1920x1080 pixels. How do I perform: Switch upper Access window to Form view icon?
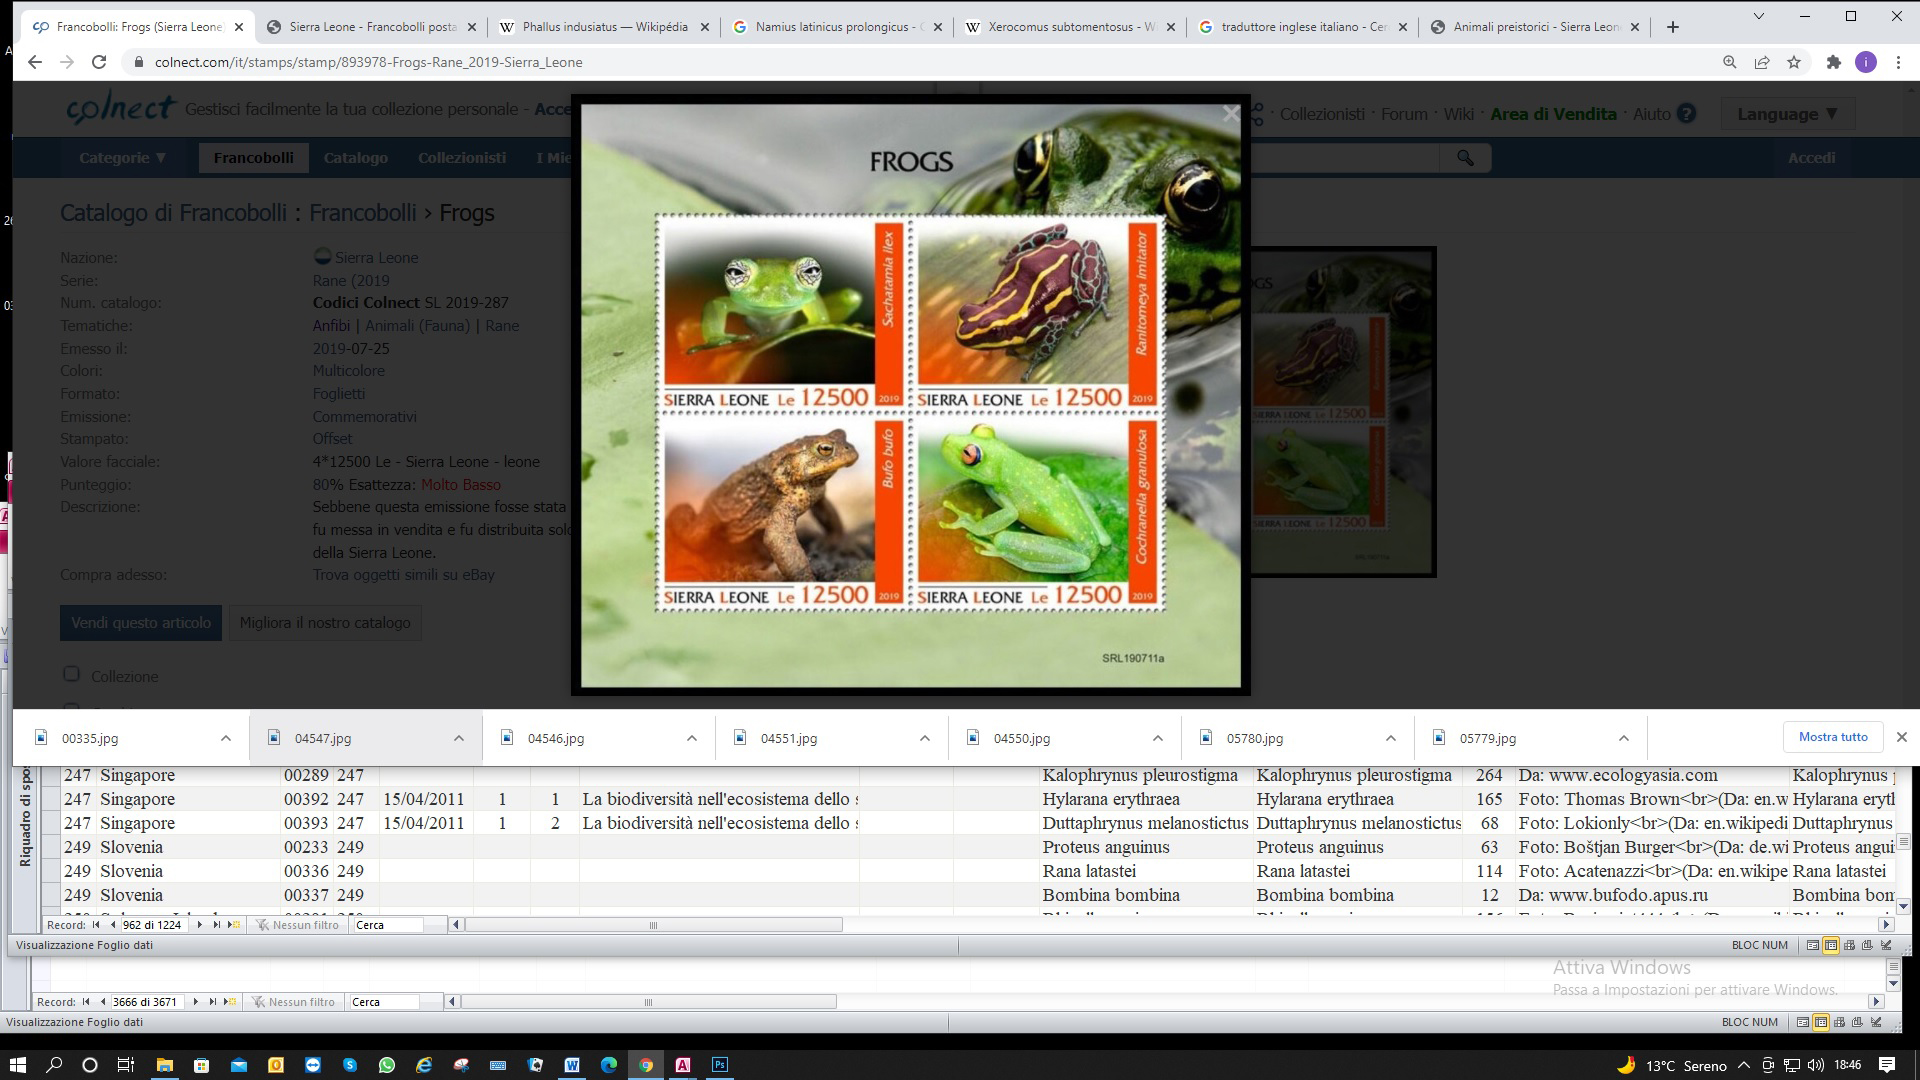pos(1812,945)
